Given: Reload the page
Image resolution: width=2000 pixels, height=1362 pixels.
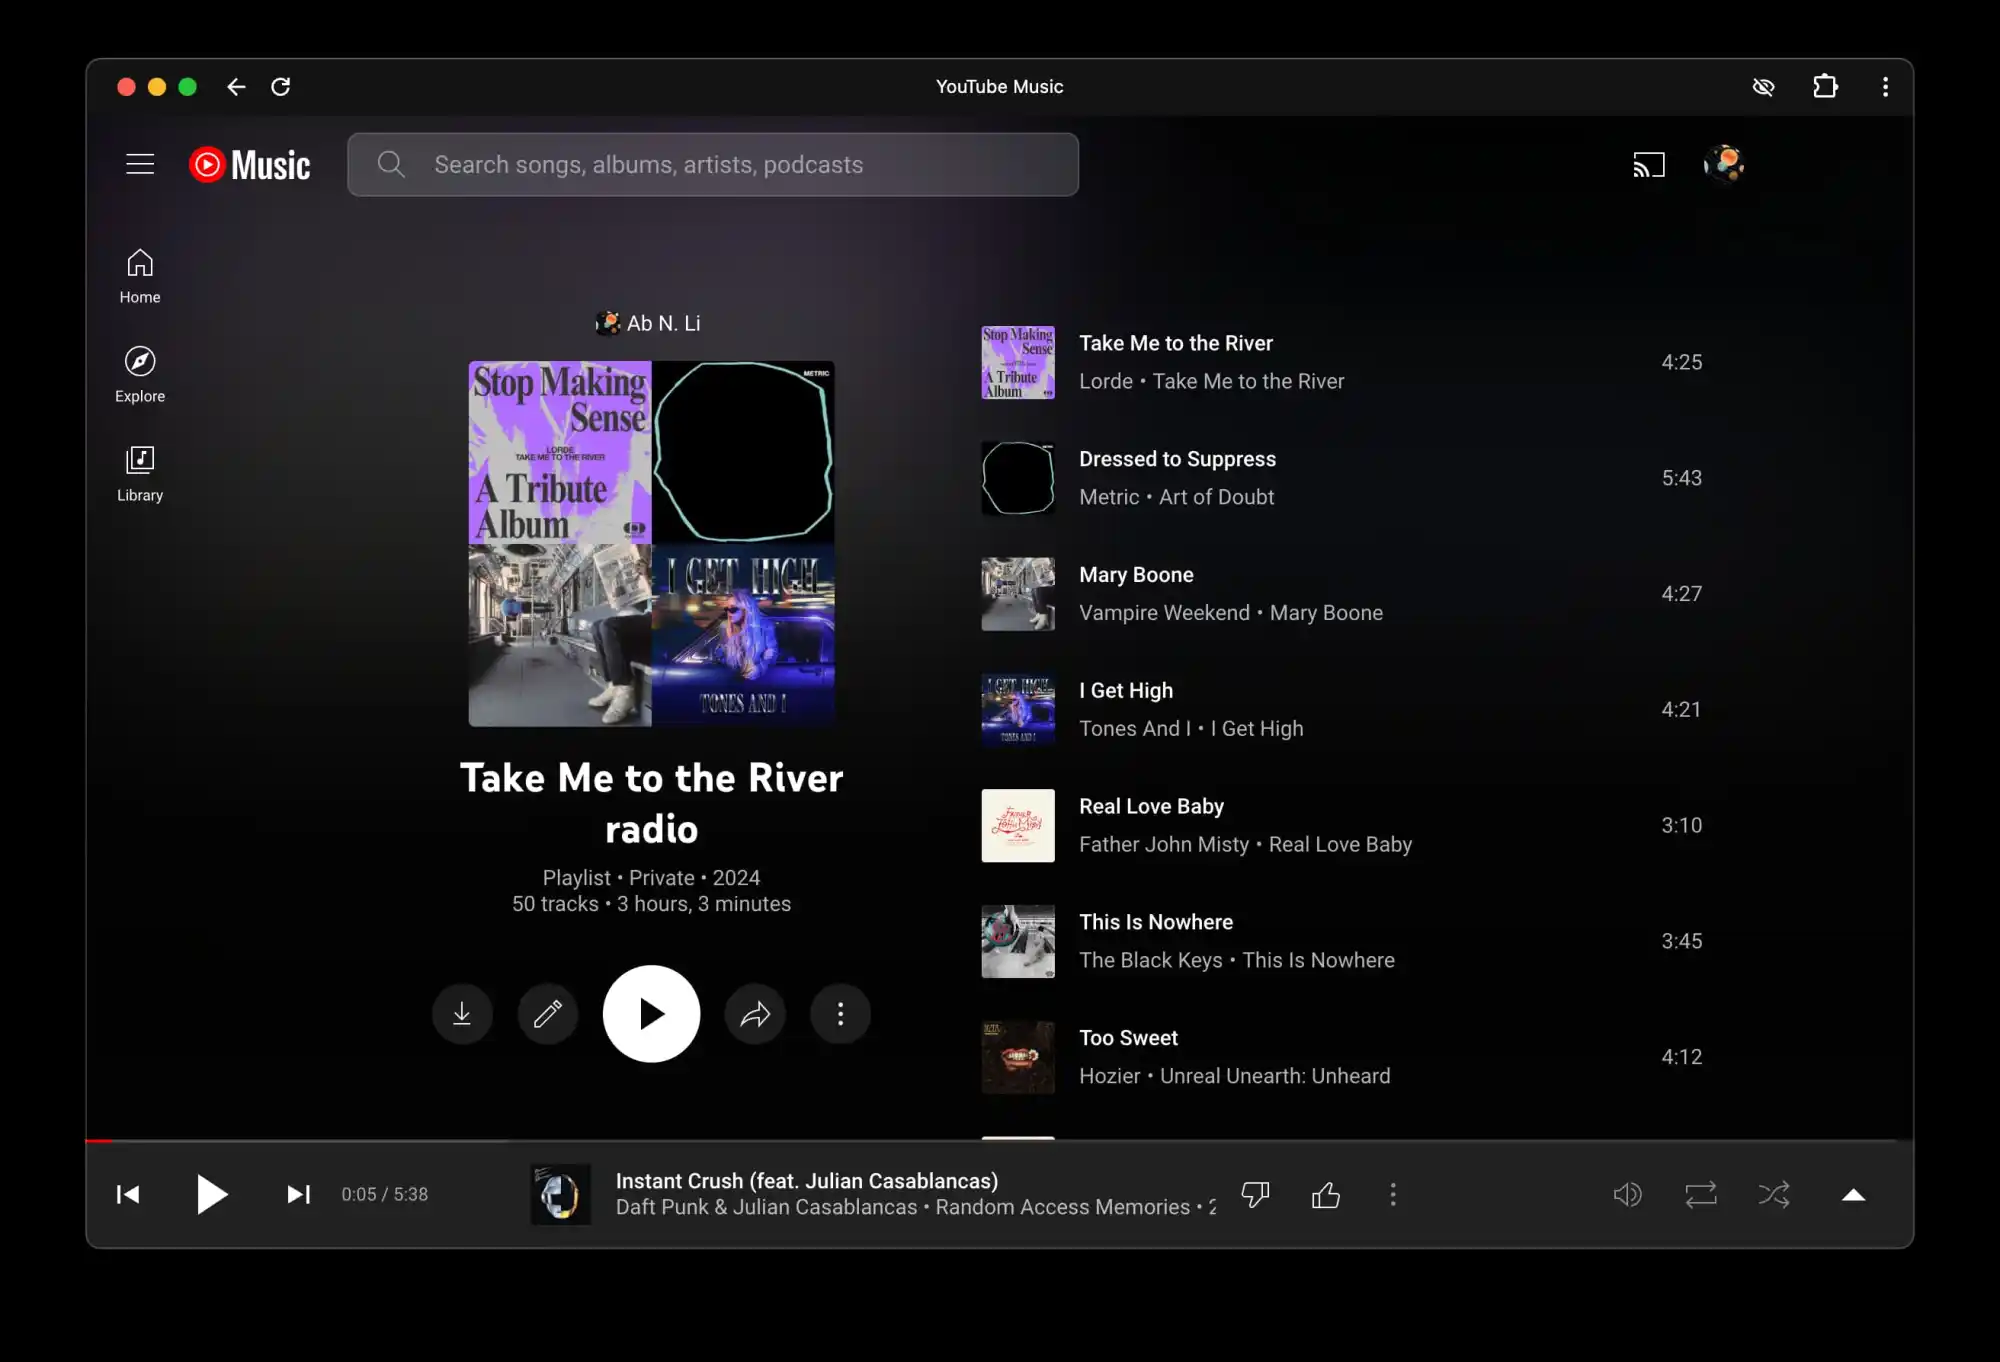Looking at the screenshot, I should (281, 87).
